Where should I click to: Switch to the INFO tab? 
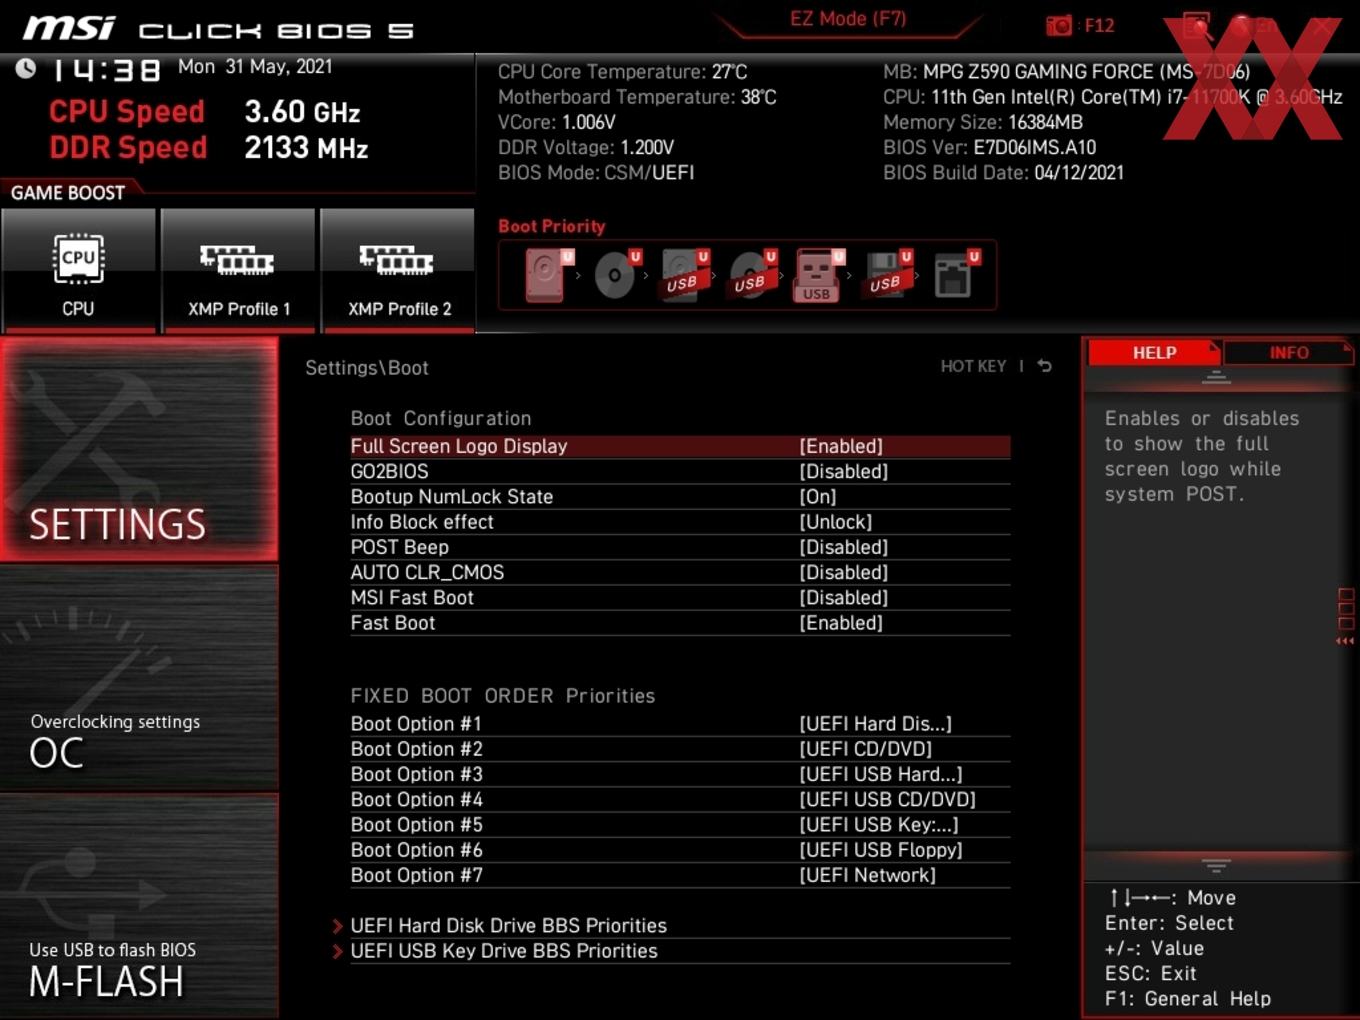pyautogui.click(x=1289, y=353)
